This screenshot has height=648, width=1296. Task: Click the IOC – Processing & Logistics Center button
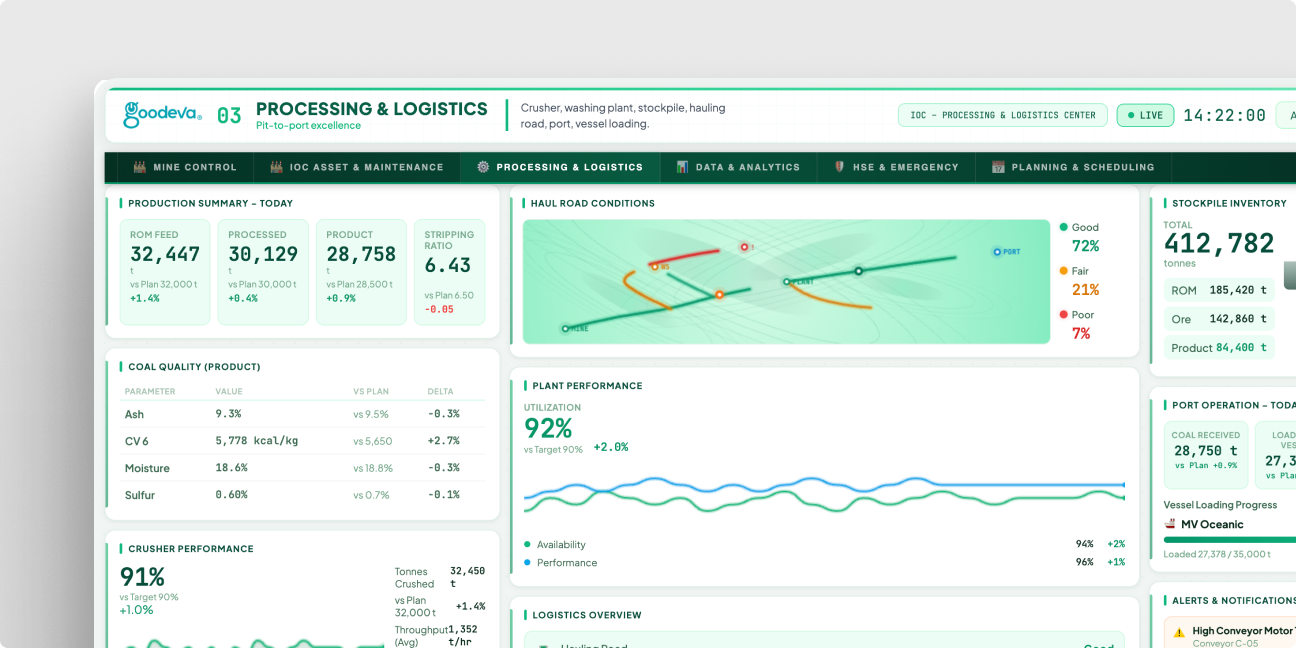point(1002,115)
